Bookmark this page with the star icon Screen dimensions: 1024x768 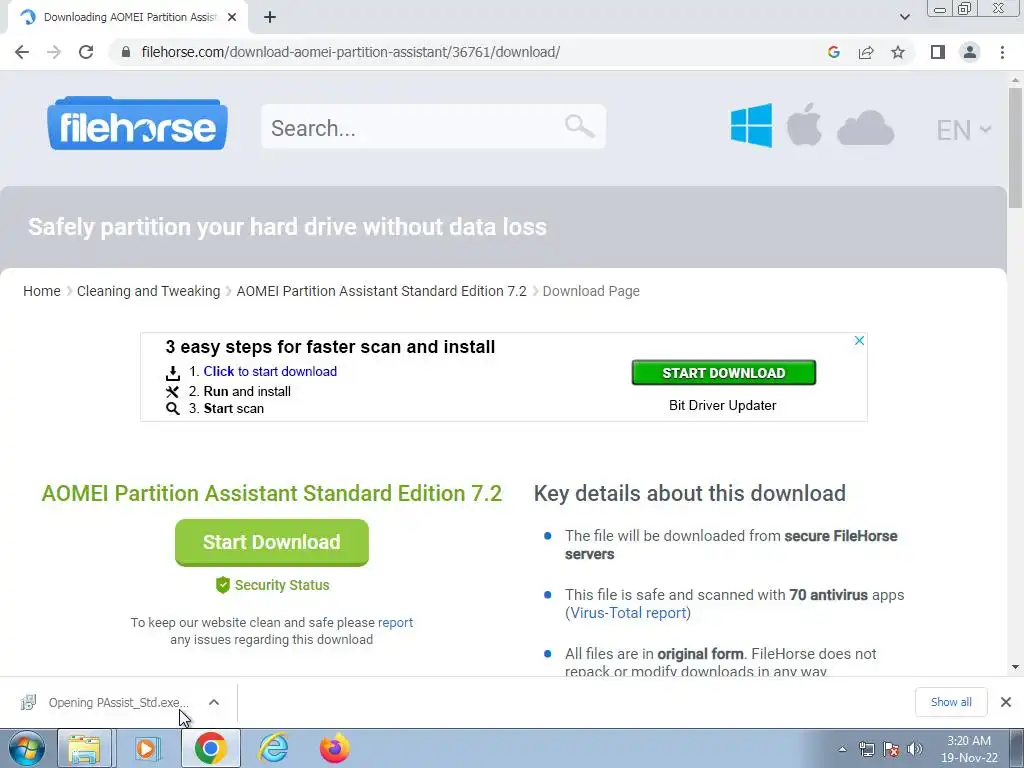898,52
